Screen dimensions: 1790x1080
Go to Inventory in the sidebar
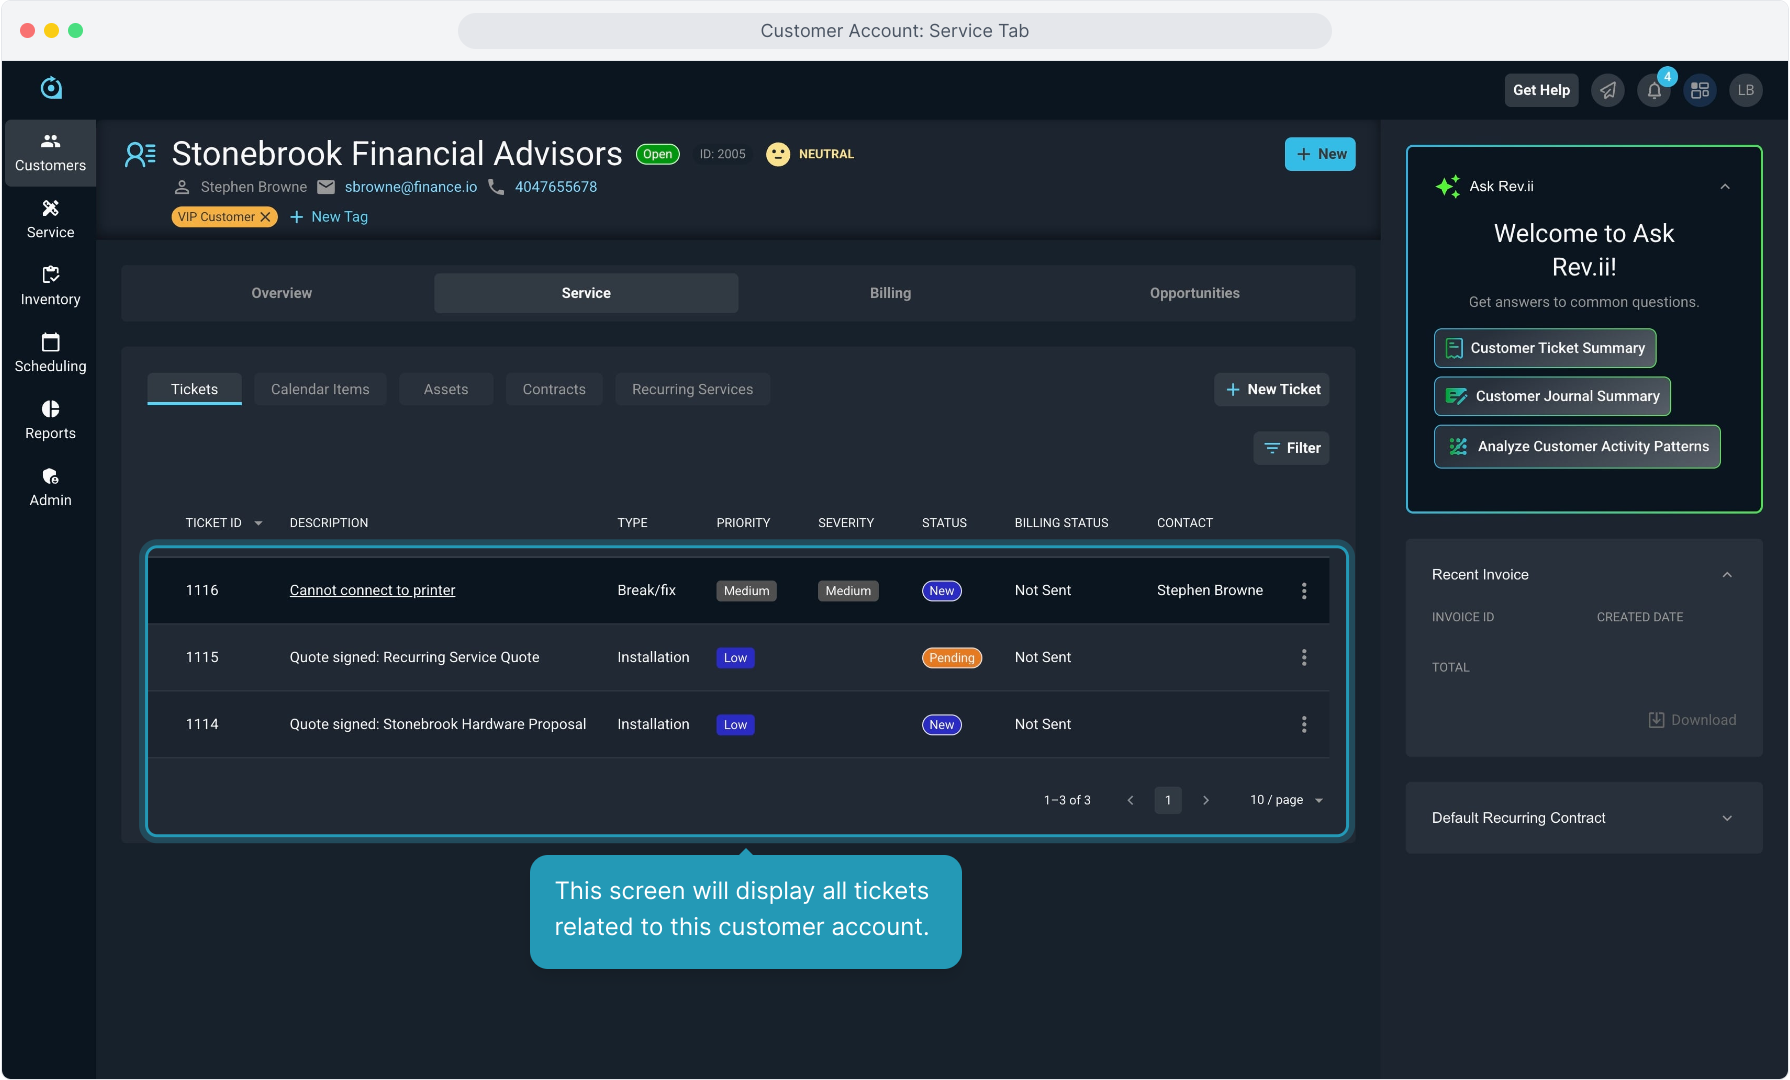50,286
